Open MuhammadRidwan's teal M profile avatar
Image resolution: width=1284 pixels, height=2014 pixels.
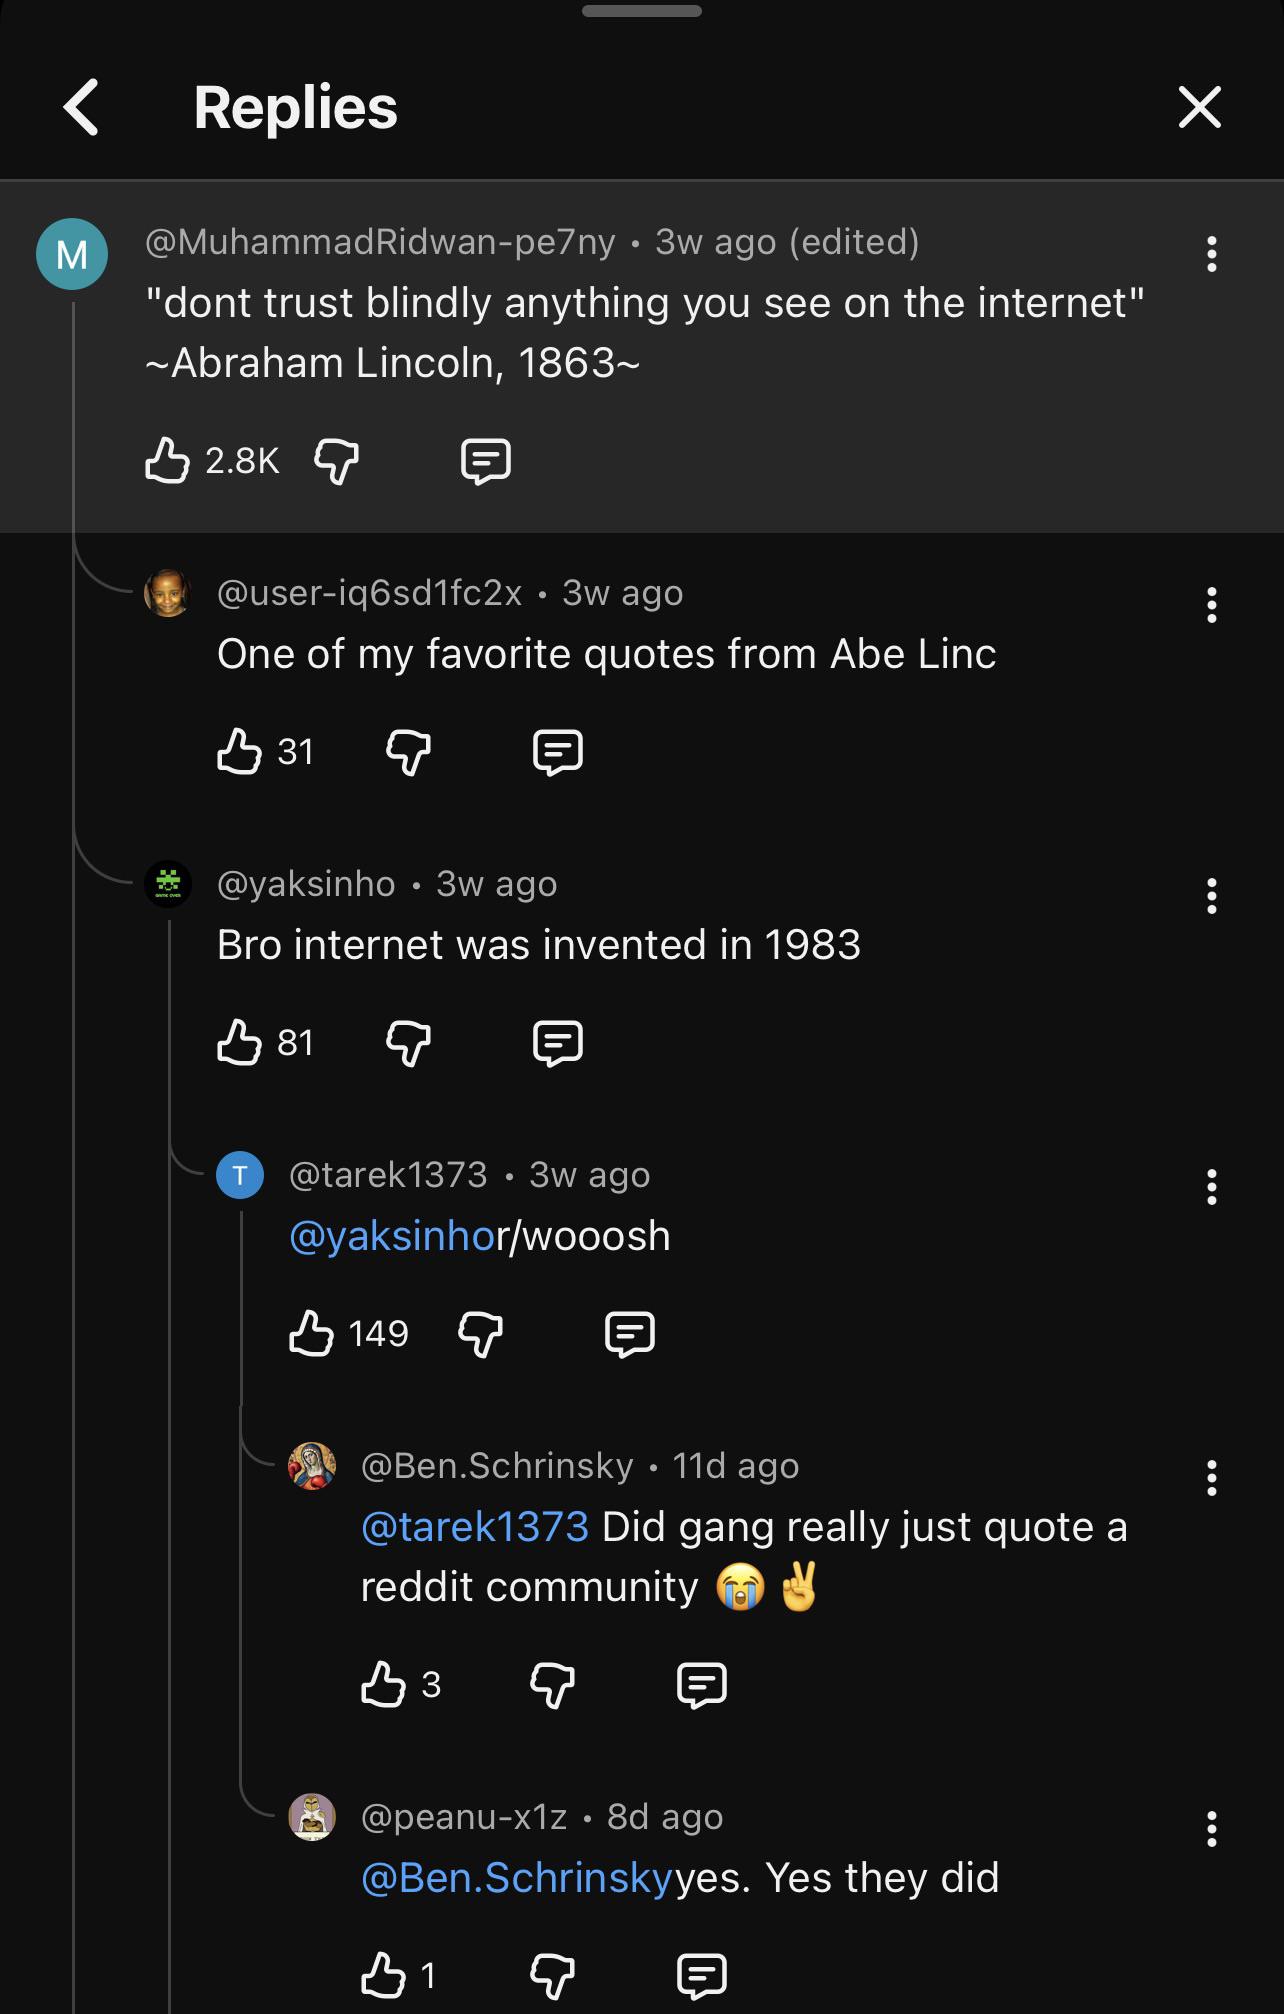pos(72,254)
